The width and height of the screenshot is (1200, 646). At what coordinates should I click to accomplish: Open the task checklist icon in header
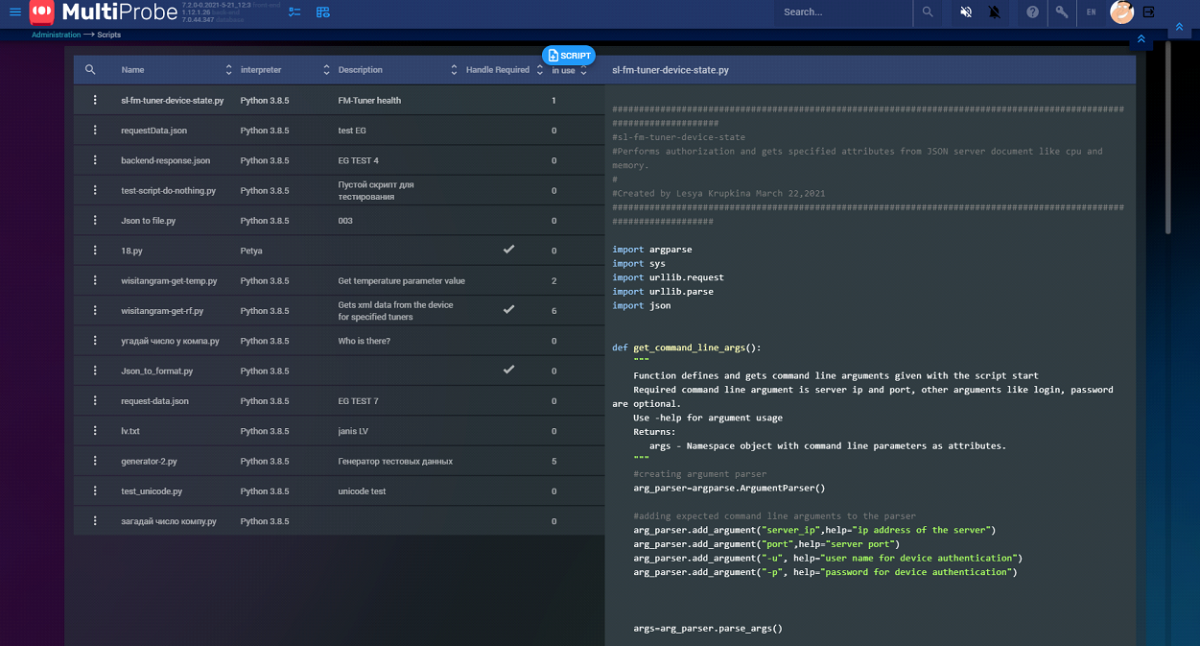coord(294,12)
